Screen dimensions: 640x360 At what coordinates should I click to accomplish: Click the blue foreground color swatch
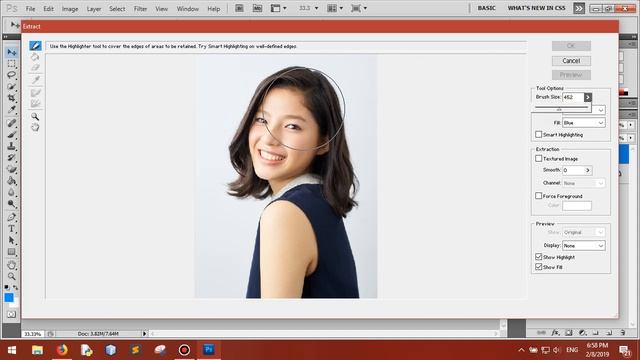pyautogui.click(x=9, y=298)
